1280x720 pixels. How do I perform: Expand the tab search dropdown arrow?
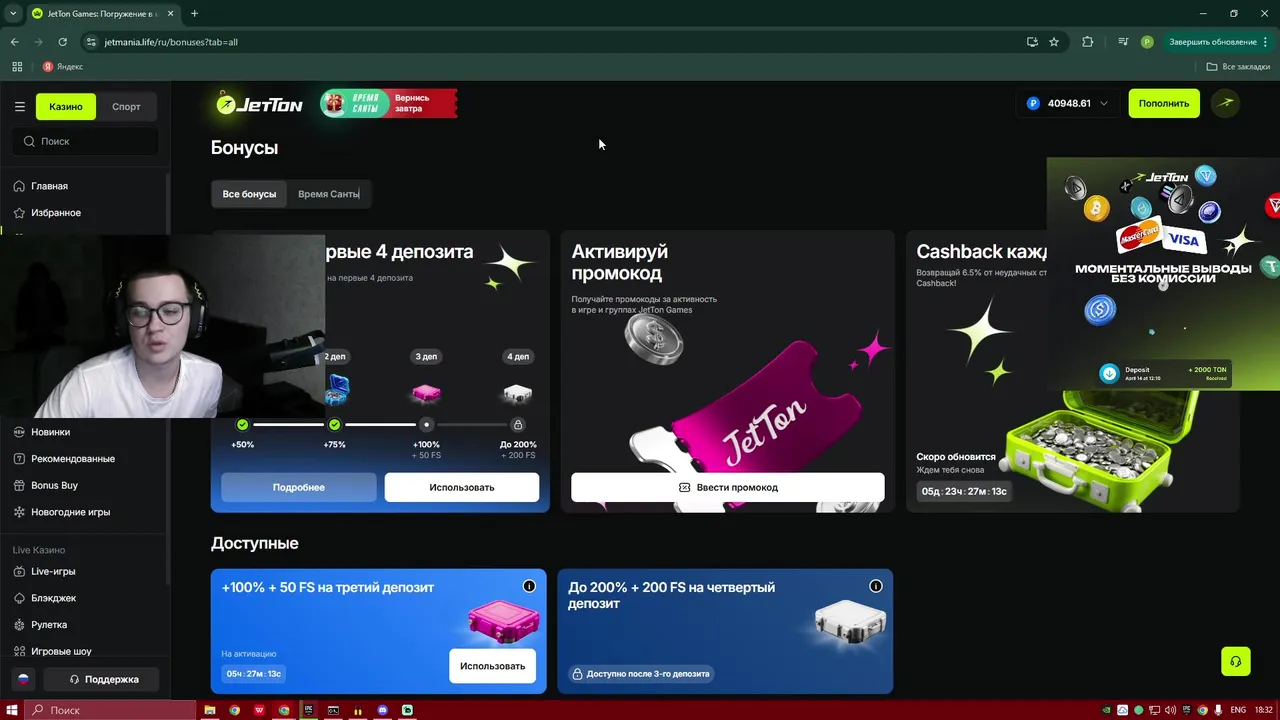(12, 13)
